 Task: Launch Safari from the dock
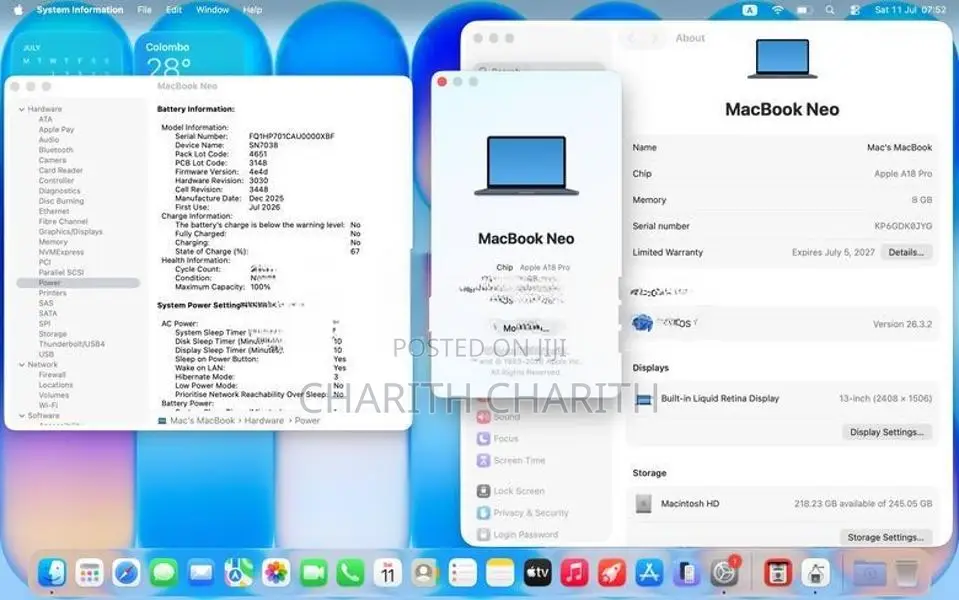coord(127,573)
